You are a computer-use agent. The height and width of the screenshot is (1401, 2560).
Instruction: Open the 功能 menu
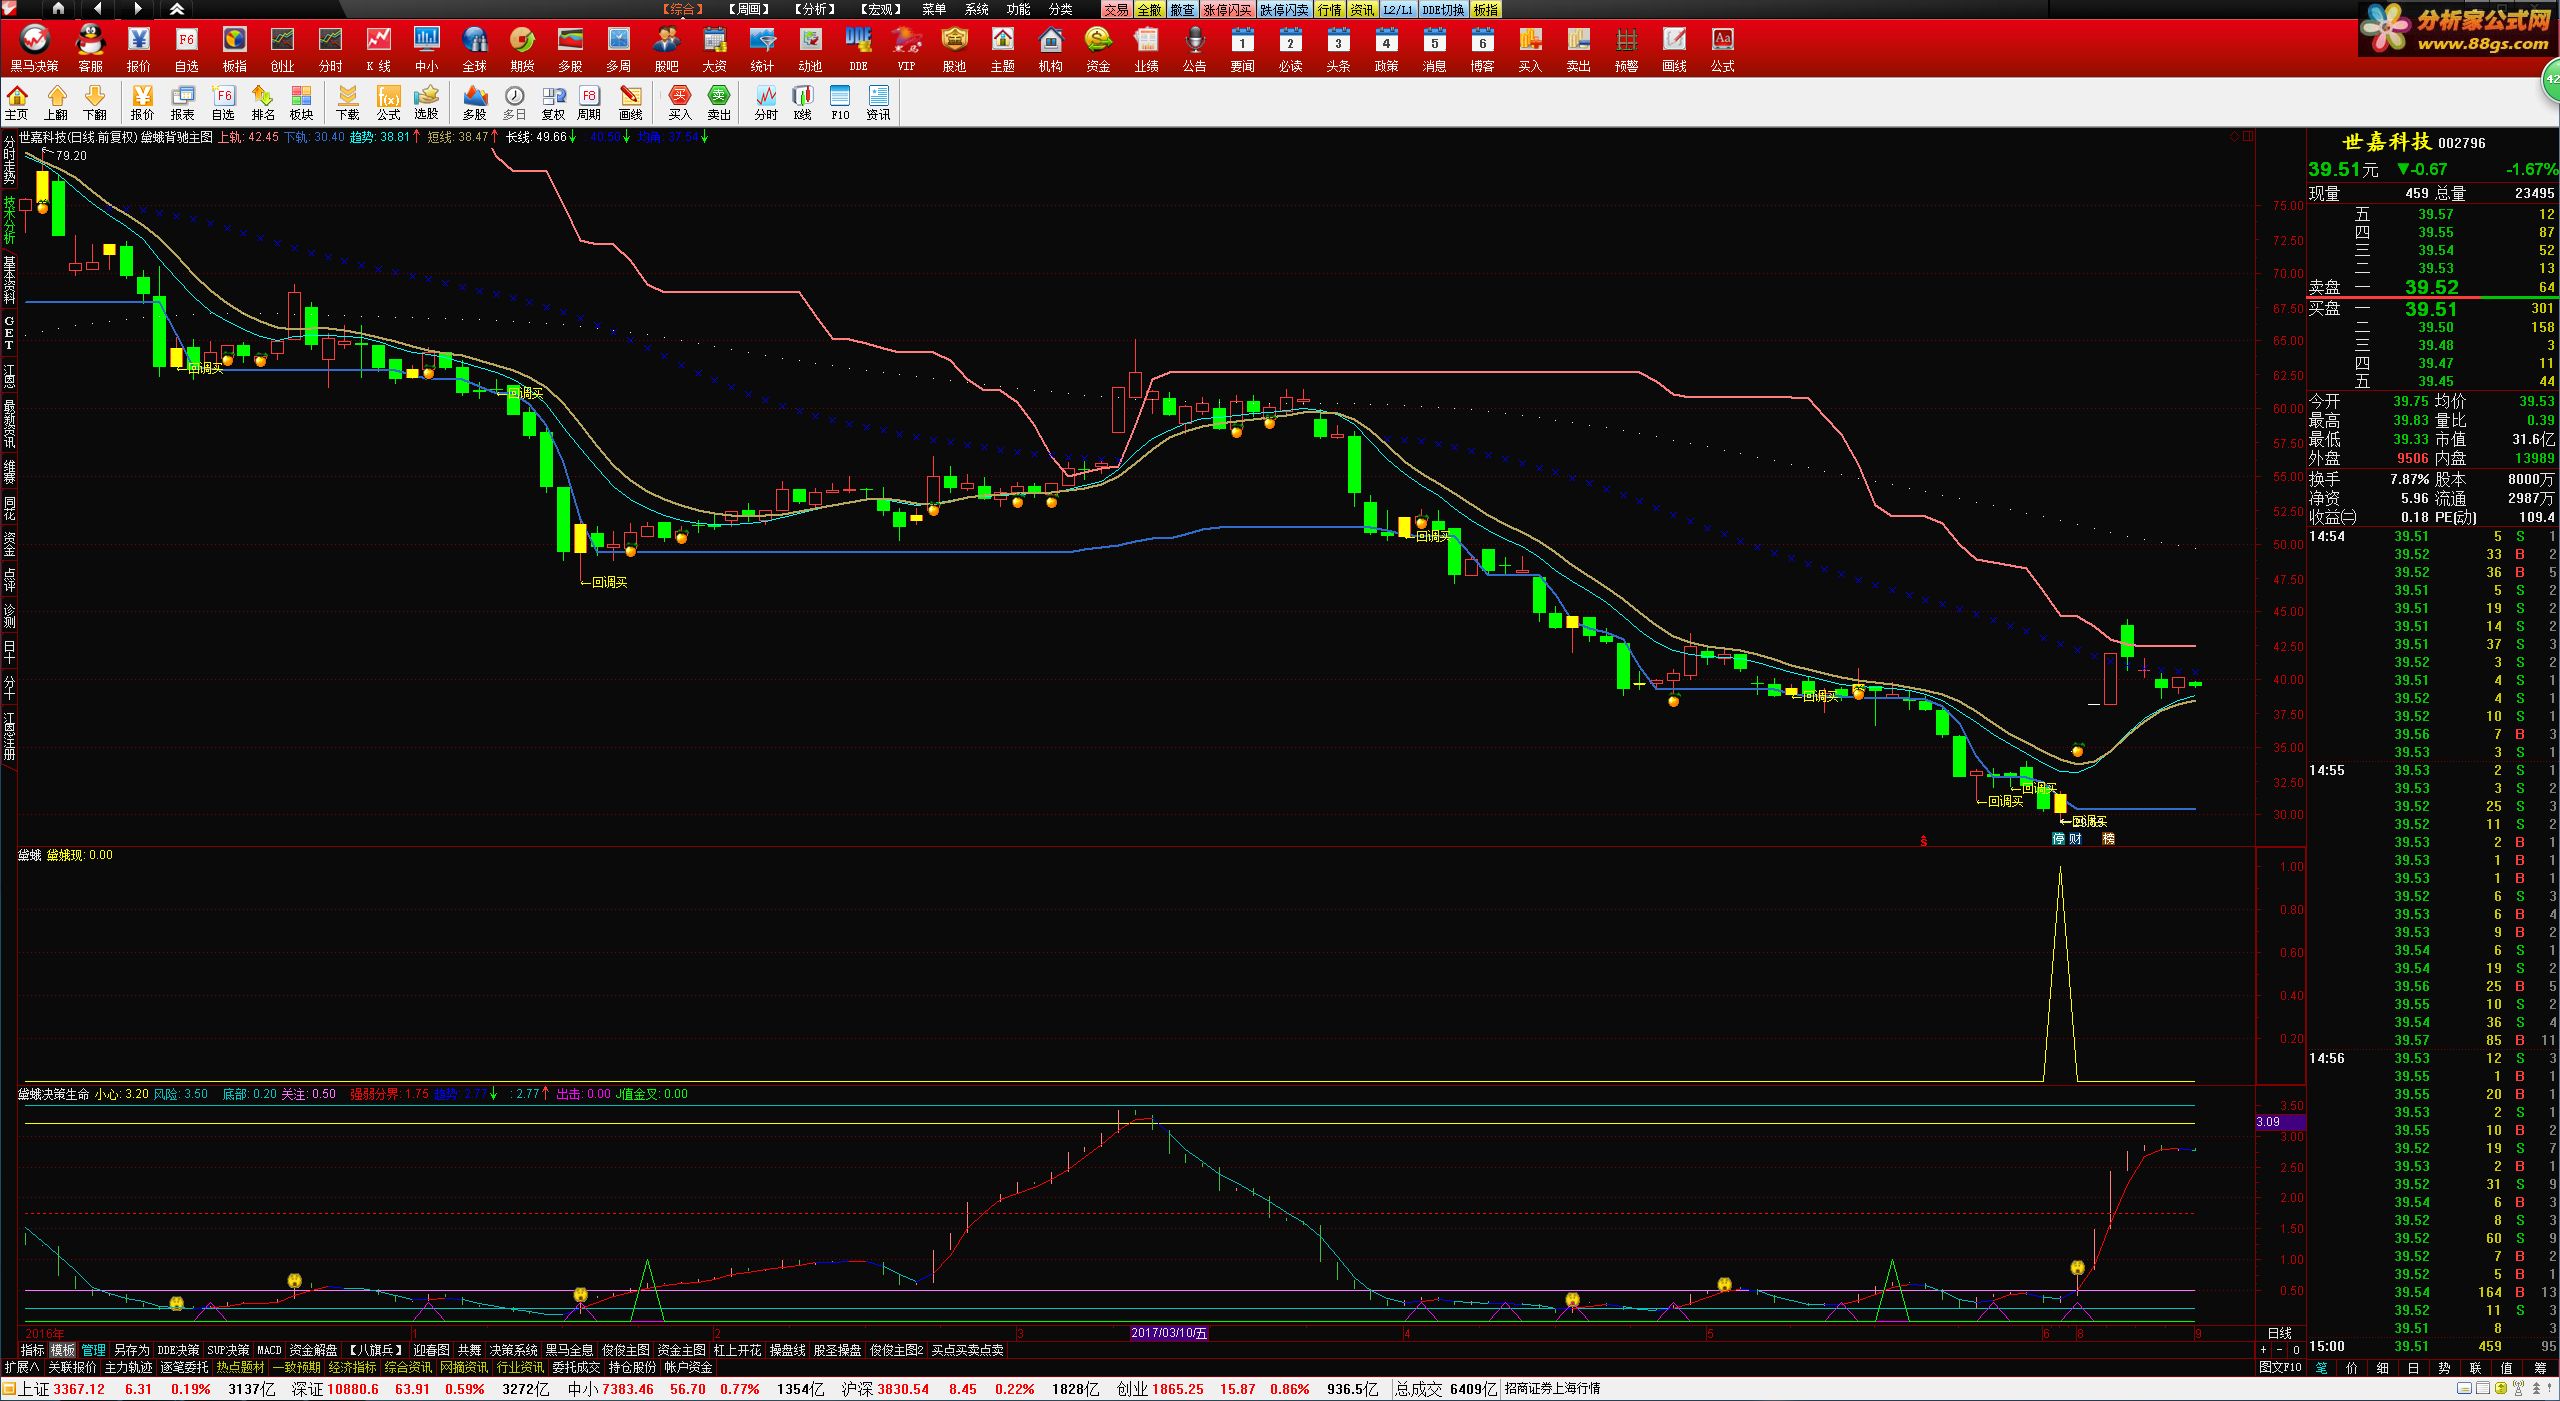point(1018,9)
